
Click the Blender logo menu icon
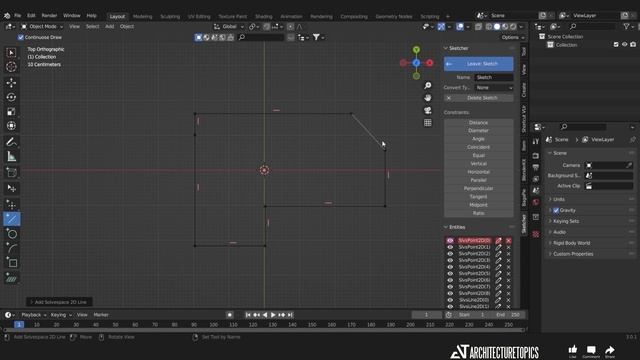[x=7, y=16]
